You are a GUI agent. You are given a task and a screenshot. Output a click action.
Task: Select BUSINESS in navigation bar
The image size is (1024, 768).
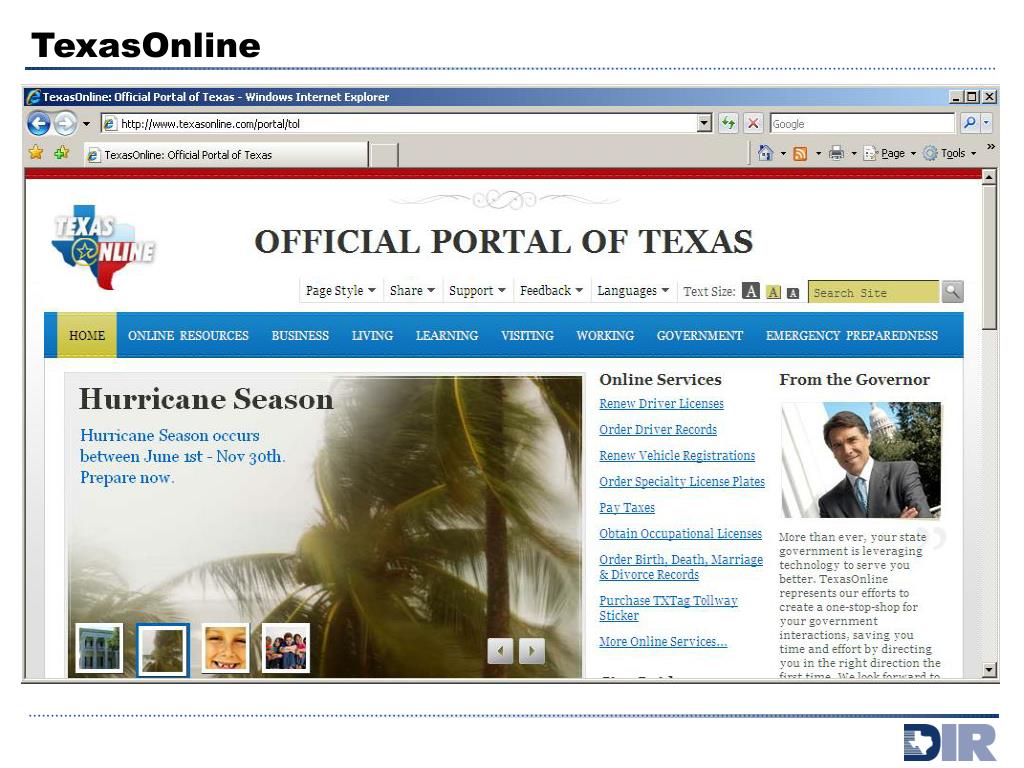point(300,336)
